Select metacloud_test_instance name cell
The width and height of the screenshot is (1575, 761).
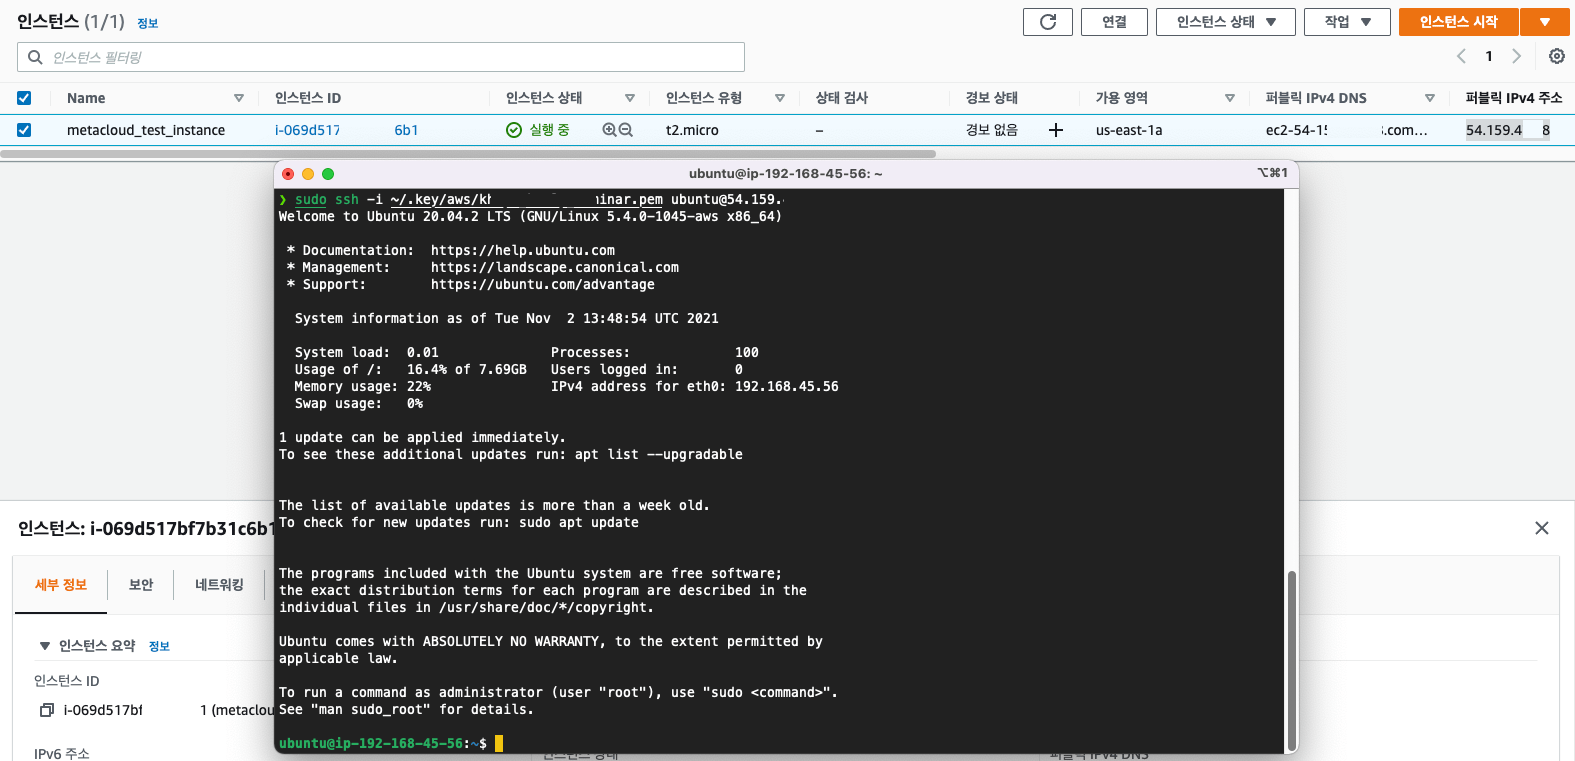tap(146, 130)
